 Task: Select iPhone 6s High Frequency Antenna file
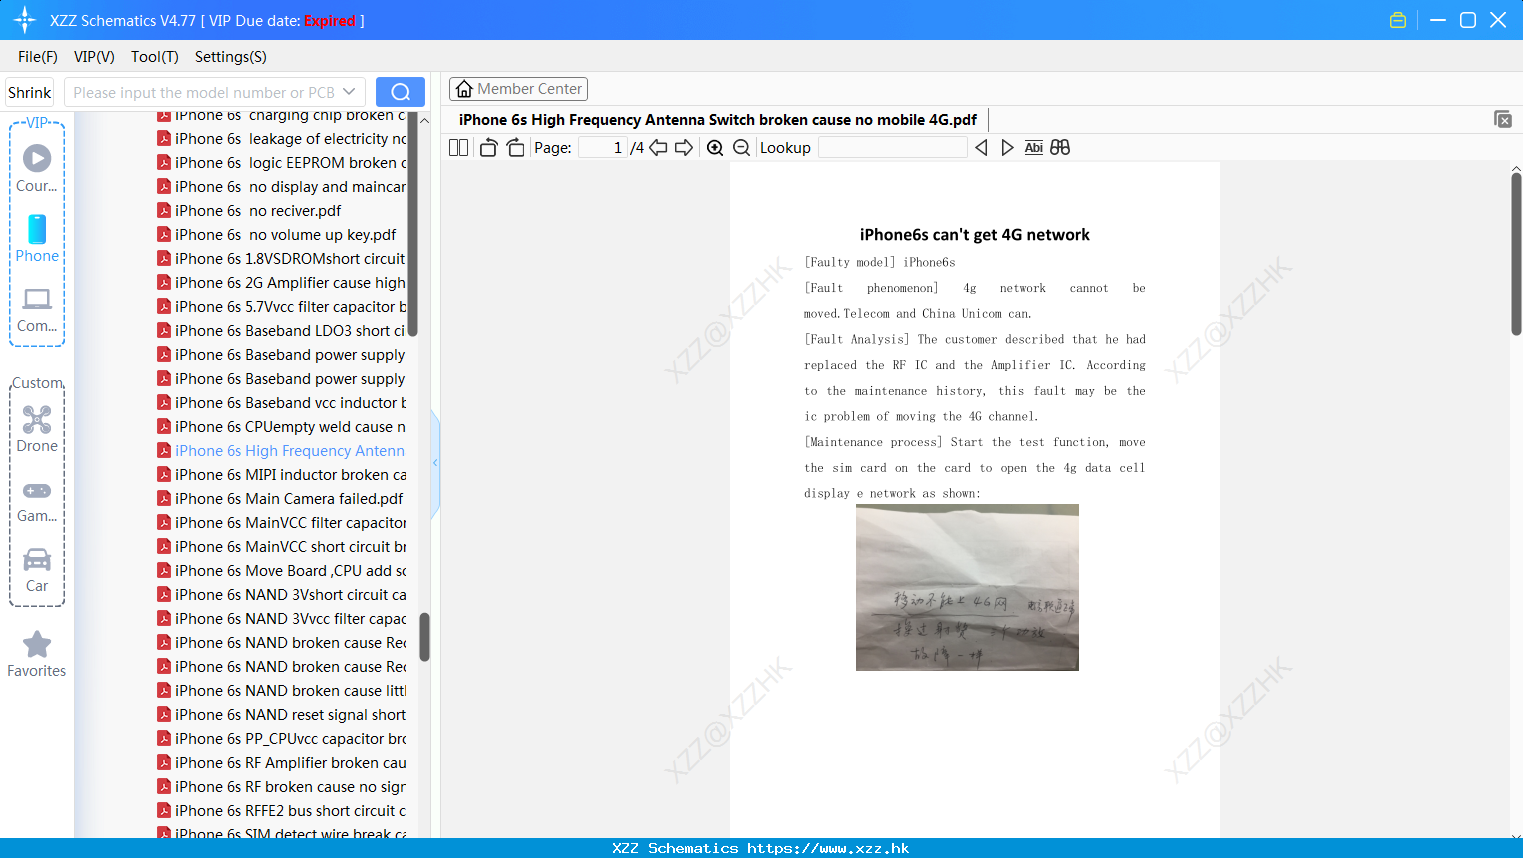pyautogui.click(x=281, y=451)
